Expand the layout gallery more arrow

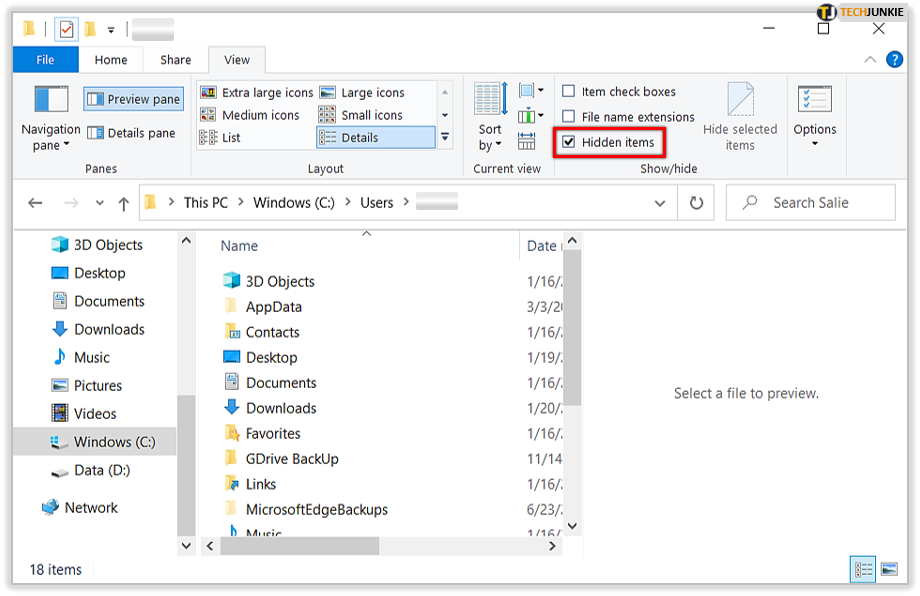point(445,137)
